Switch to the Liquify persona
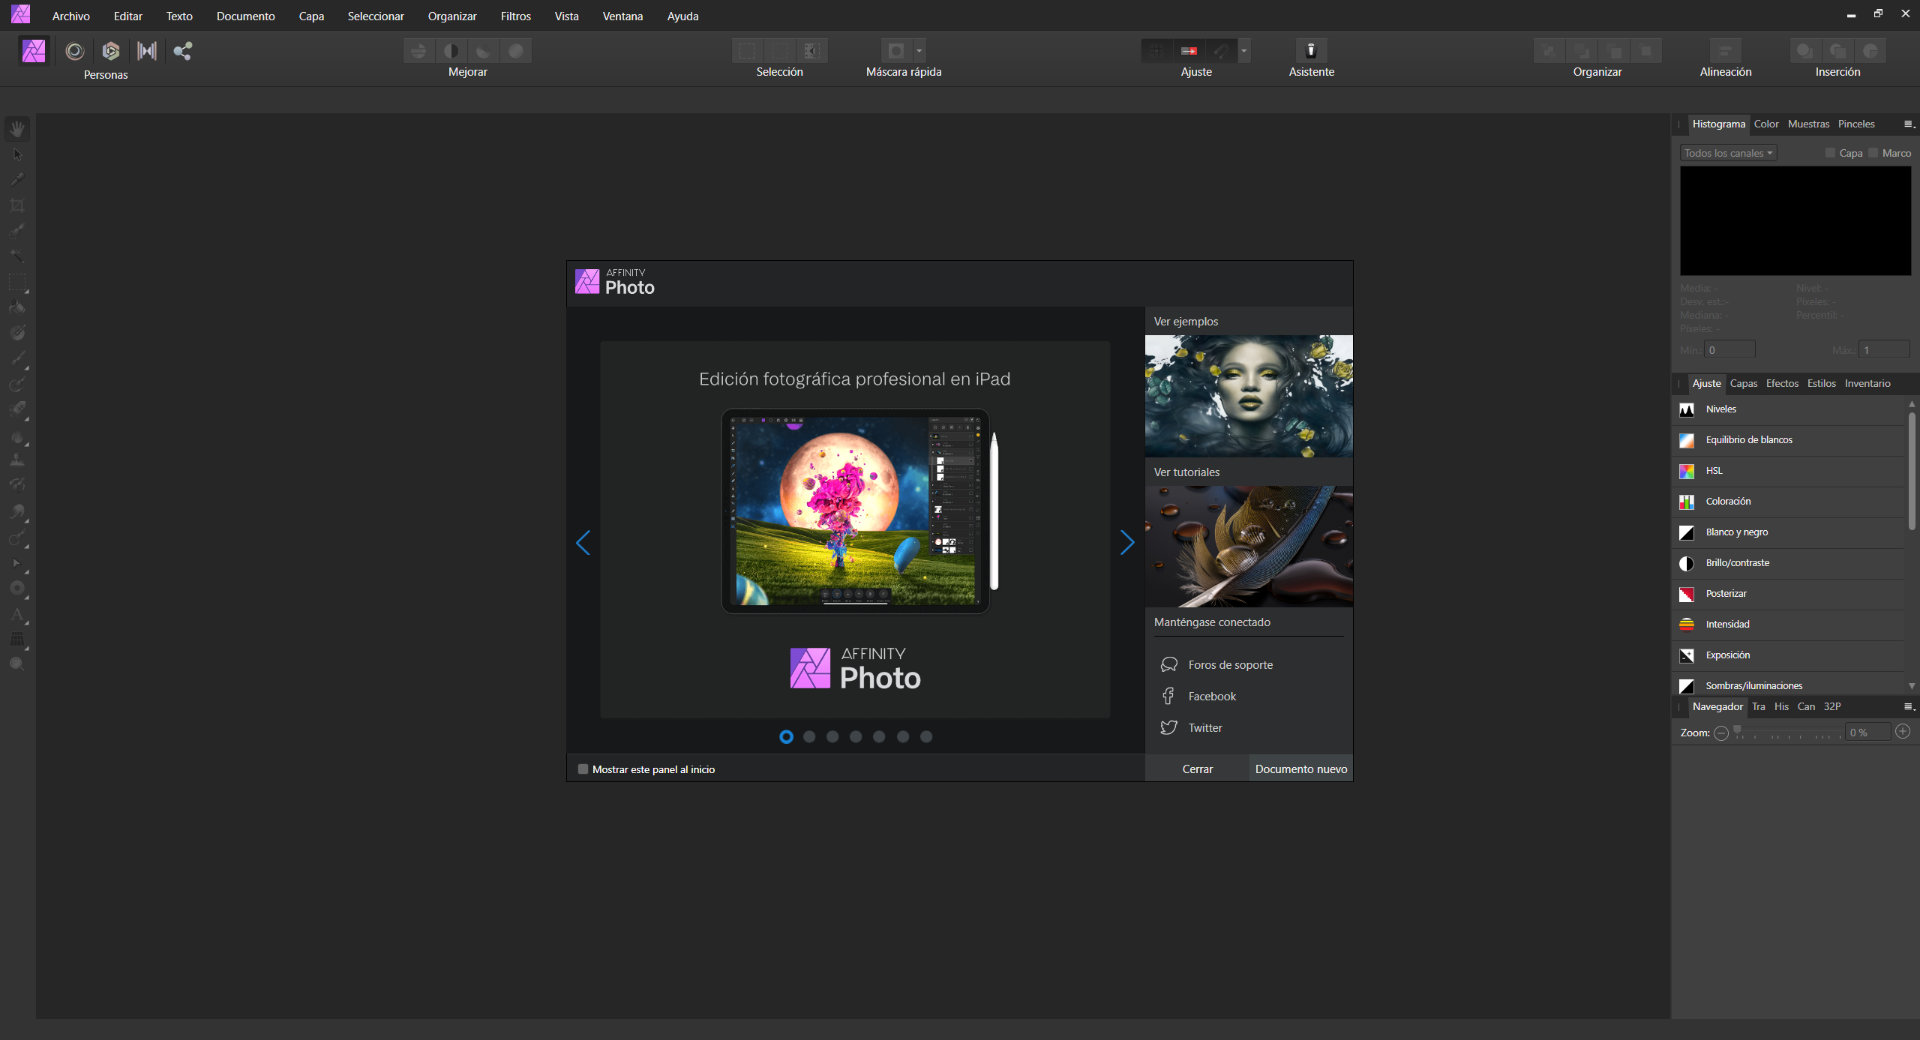 tap(74, 51)
